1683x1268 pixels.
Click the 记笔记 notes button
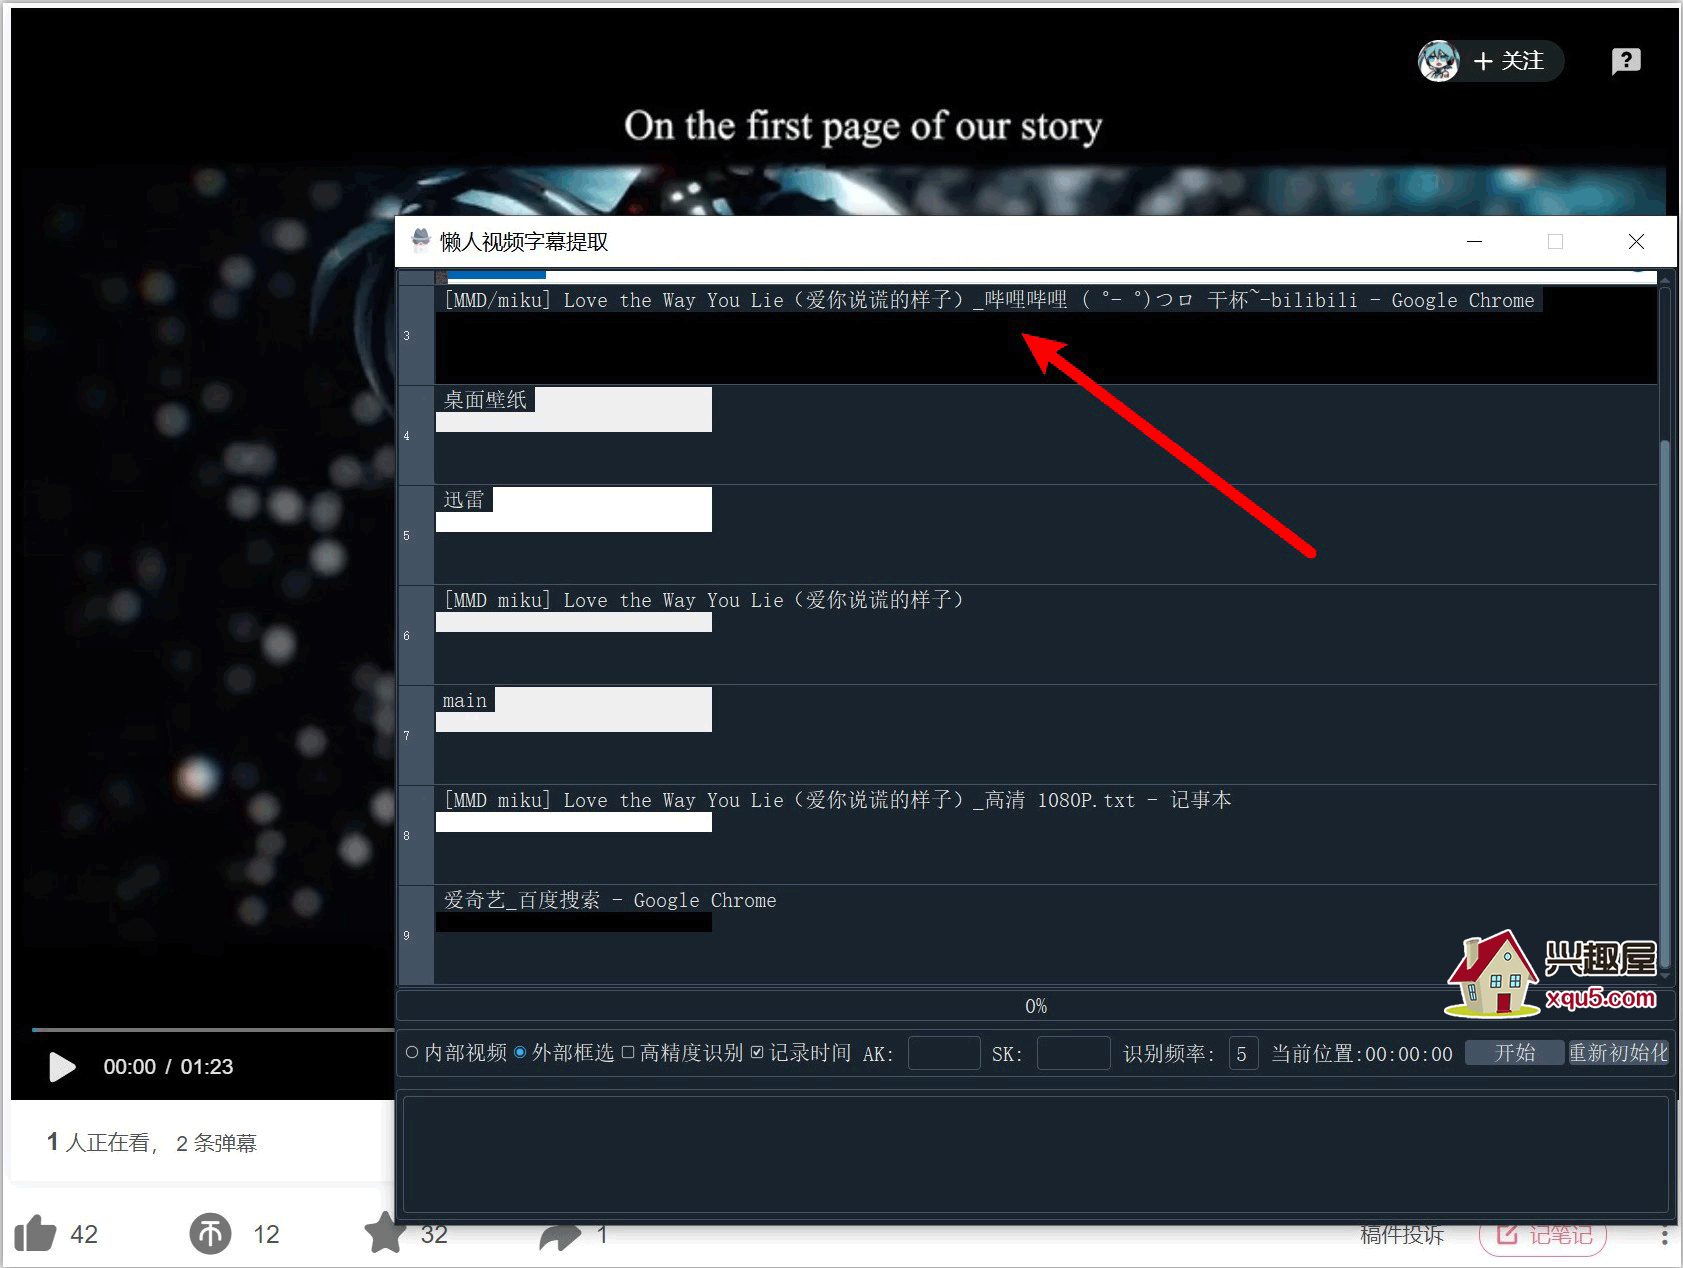pyautogui.click(x=1543, y=1235)
